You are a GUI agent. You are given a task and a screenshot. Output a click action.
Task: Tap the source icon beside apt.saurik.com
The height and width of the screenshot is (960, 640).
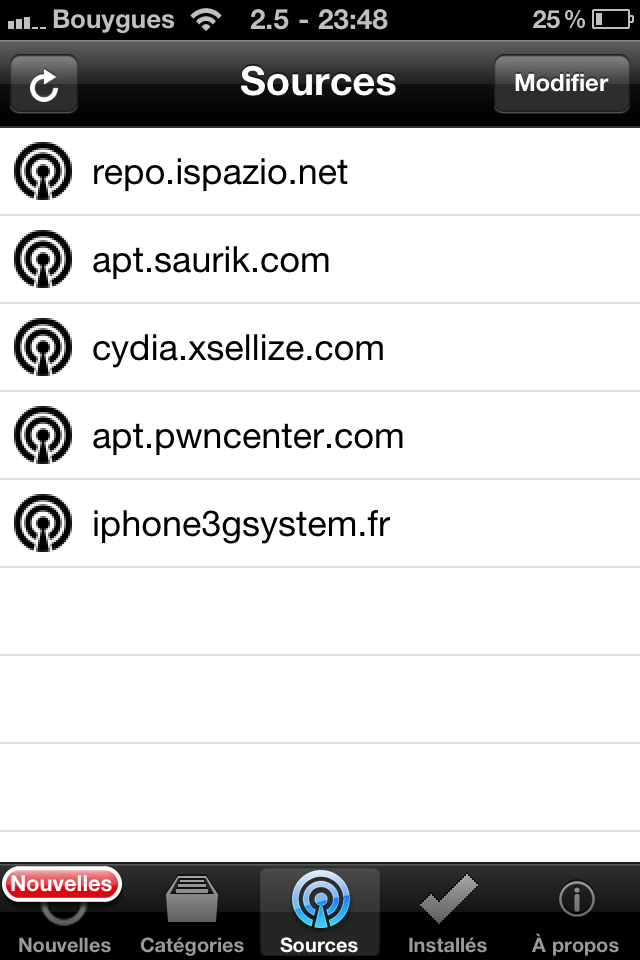[43, 259]
